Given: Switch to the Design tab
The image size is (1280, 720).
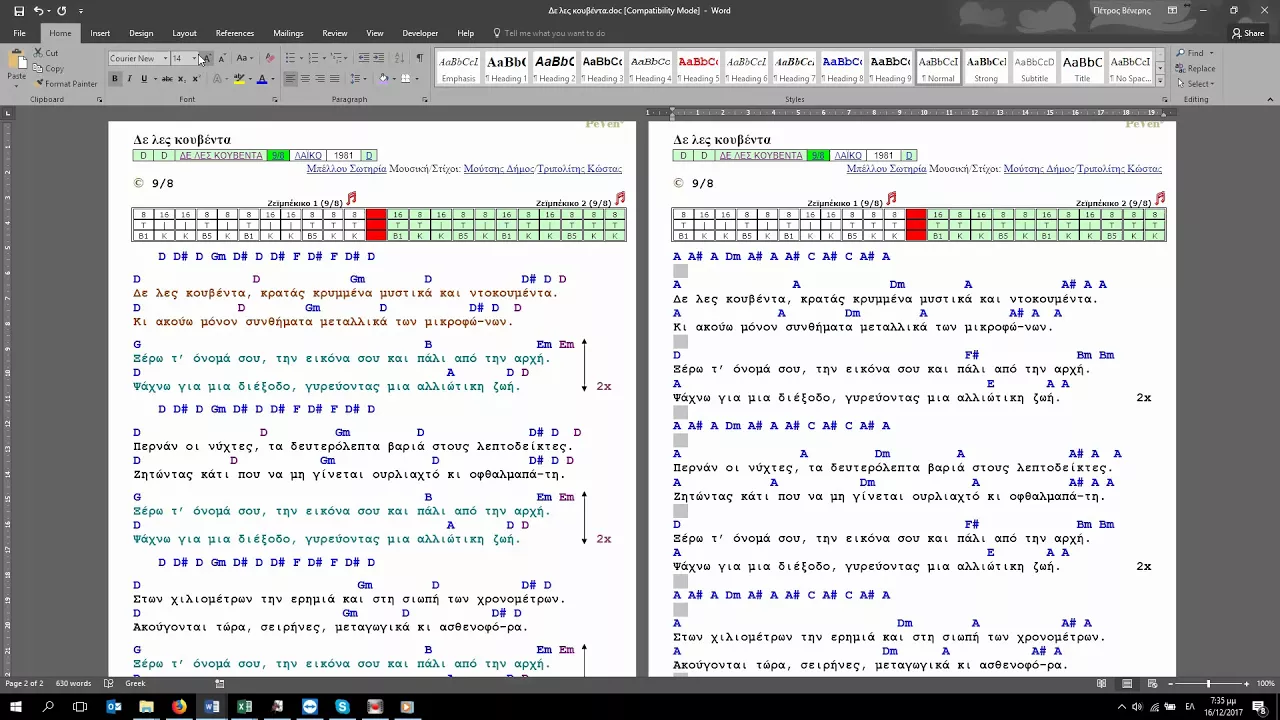Looking at the screenshot, I should coord(141,33).
